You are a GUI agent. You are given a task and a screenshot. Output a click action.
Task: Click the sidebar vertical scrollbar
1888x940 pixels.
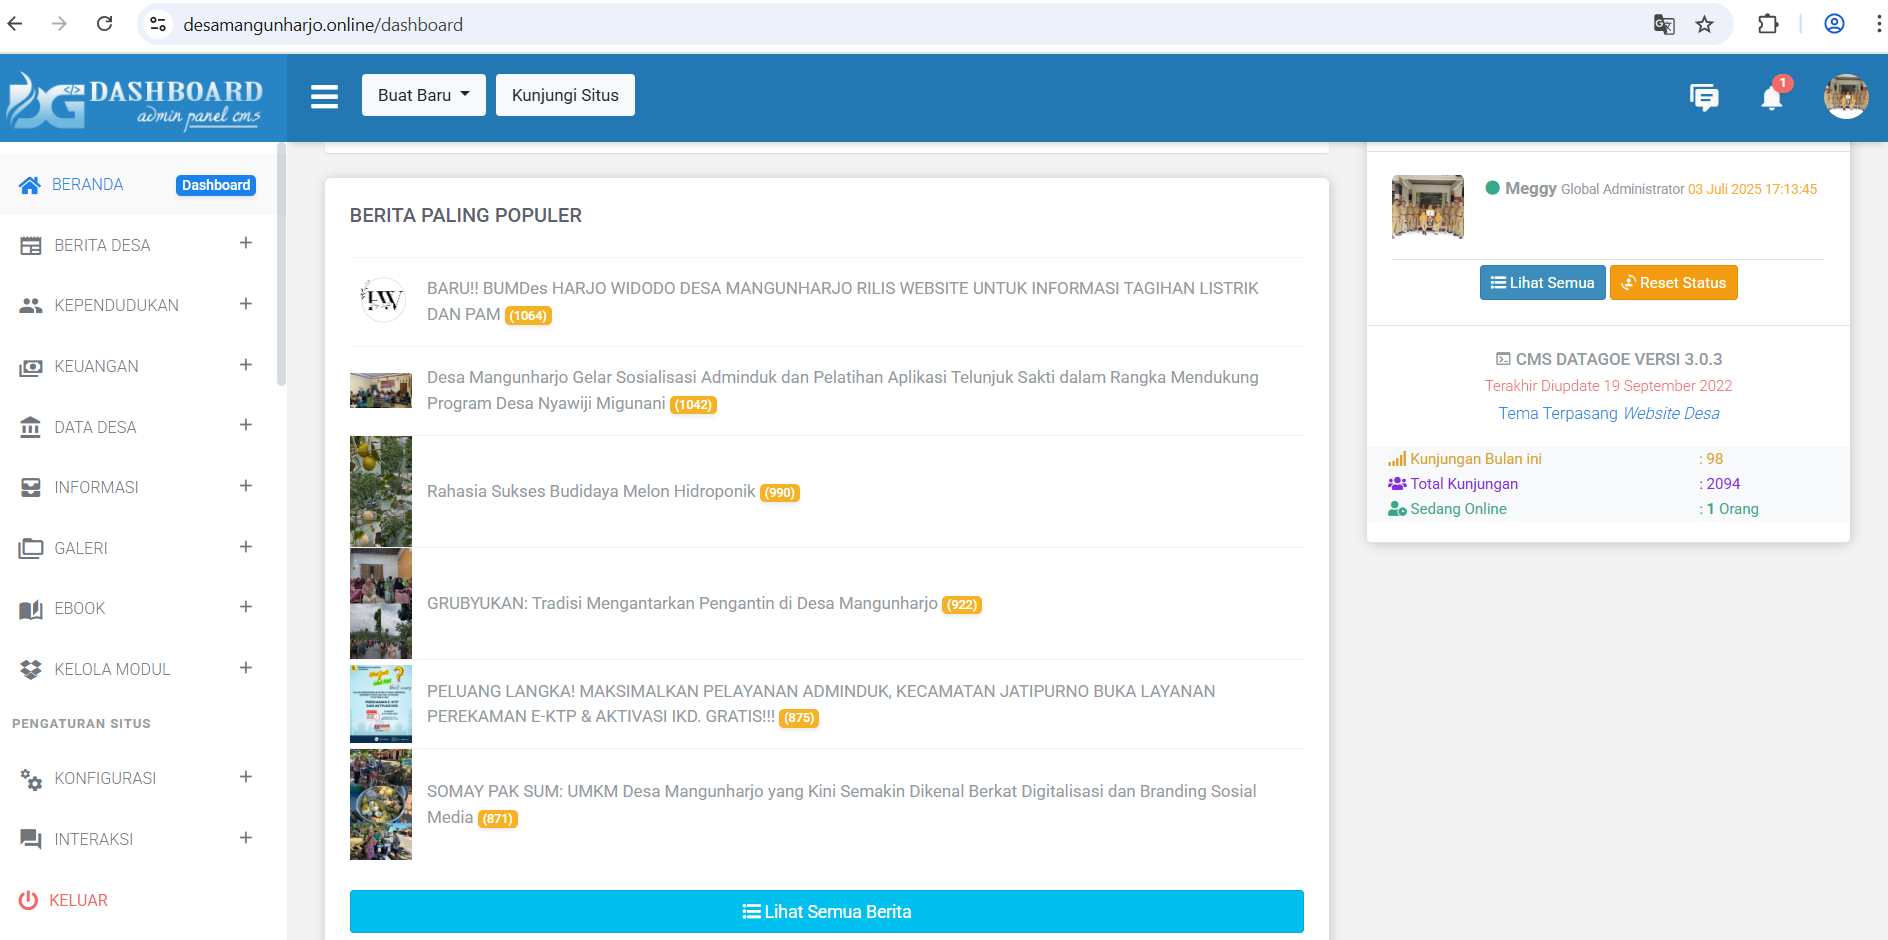coord(281,265)
